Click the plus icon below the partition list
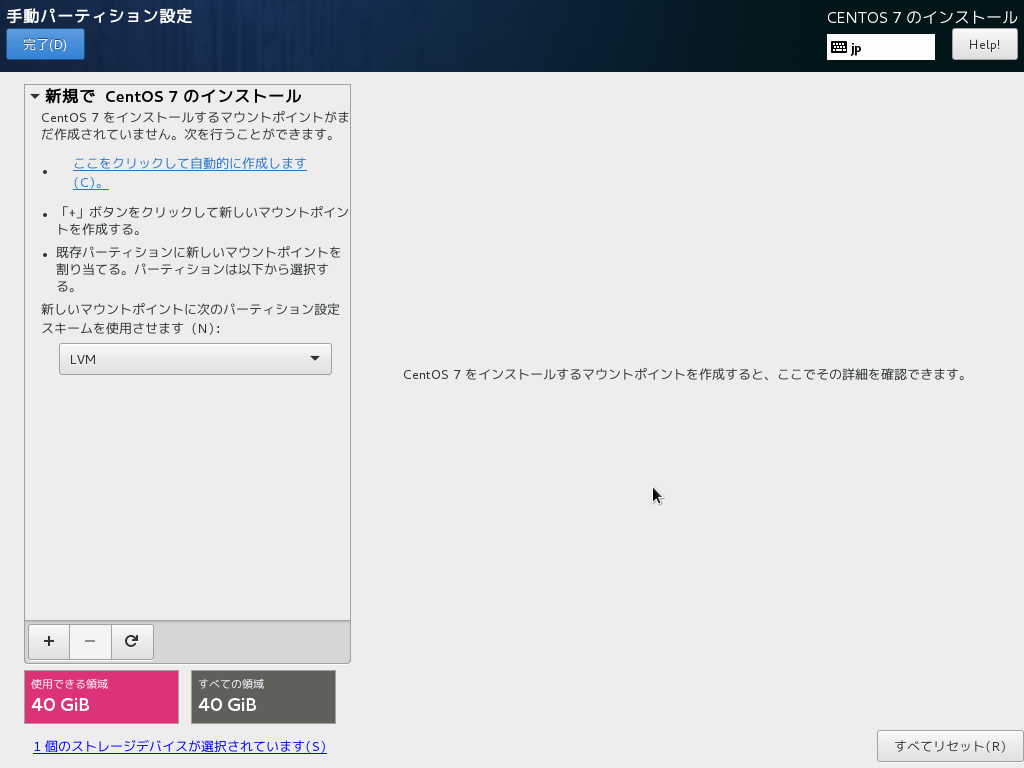The height and width of the screenshot is (768, 1024). (x=48, y=641)
